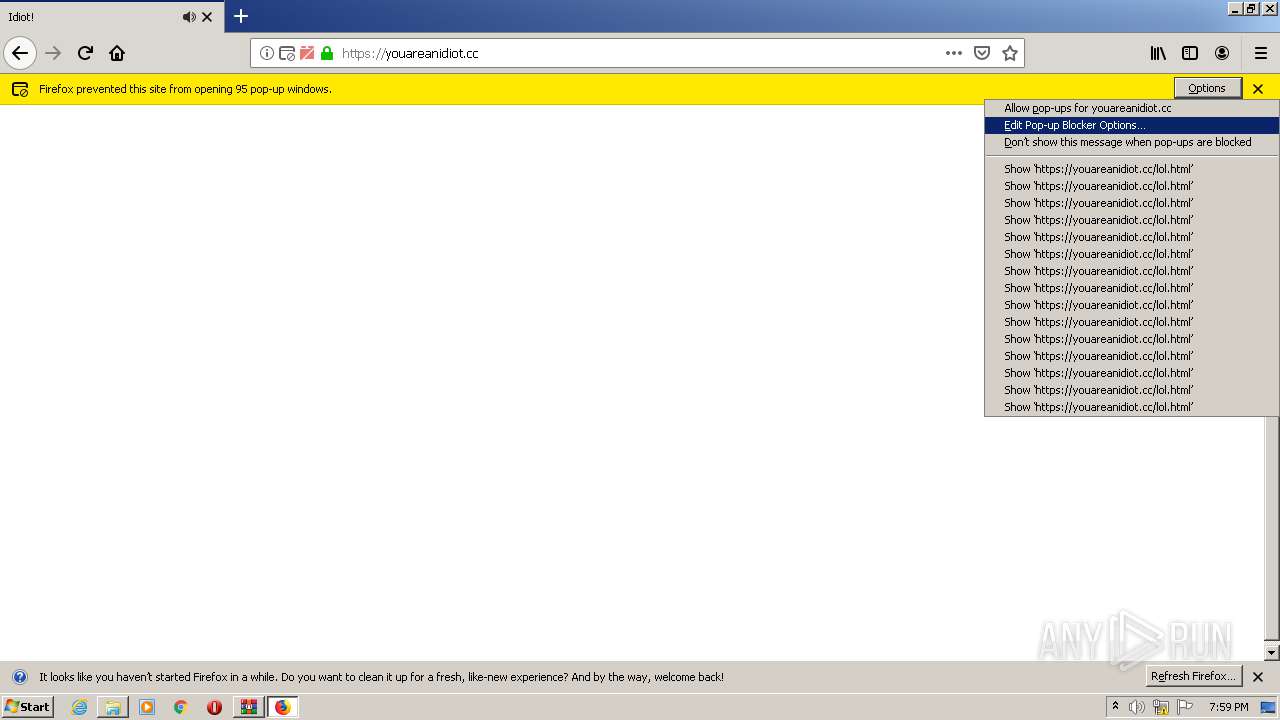This screenshot has height=720, width=1280.
Task: Open the page actions three-dot menu
Action: [954, 53]
